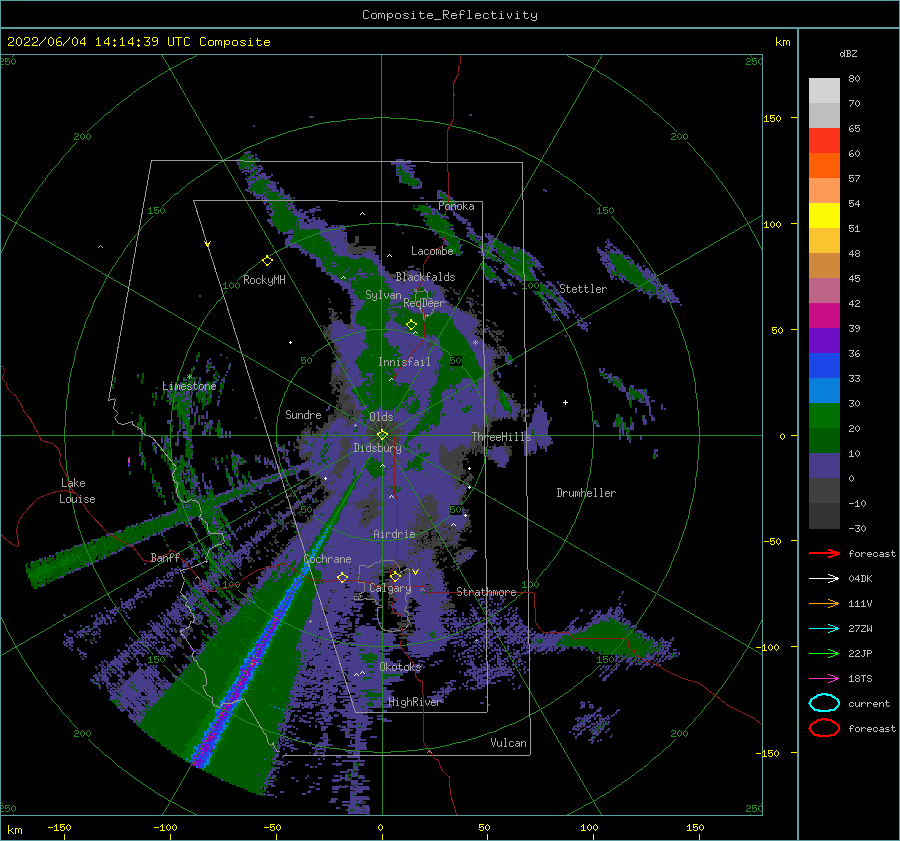Click the Lake Louise label

[x=77, y=491]
